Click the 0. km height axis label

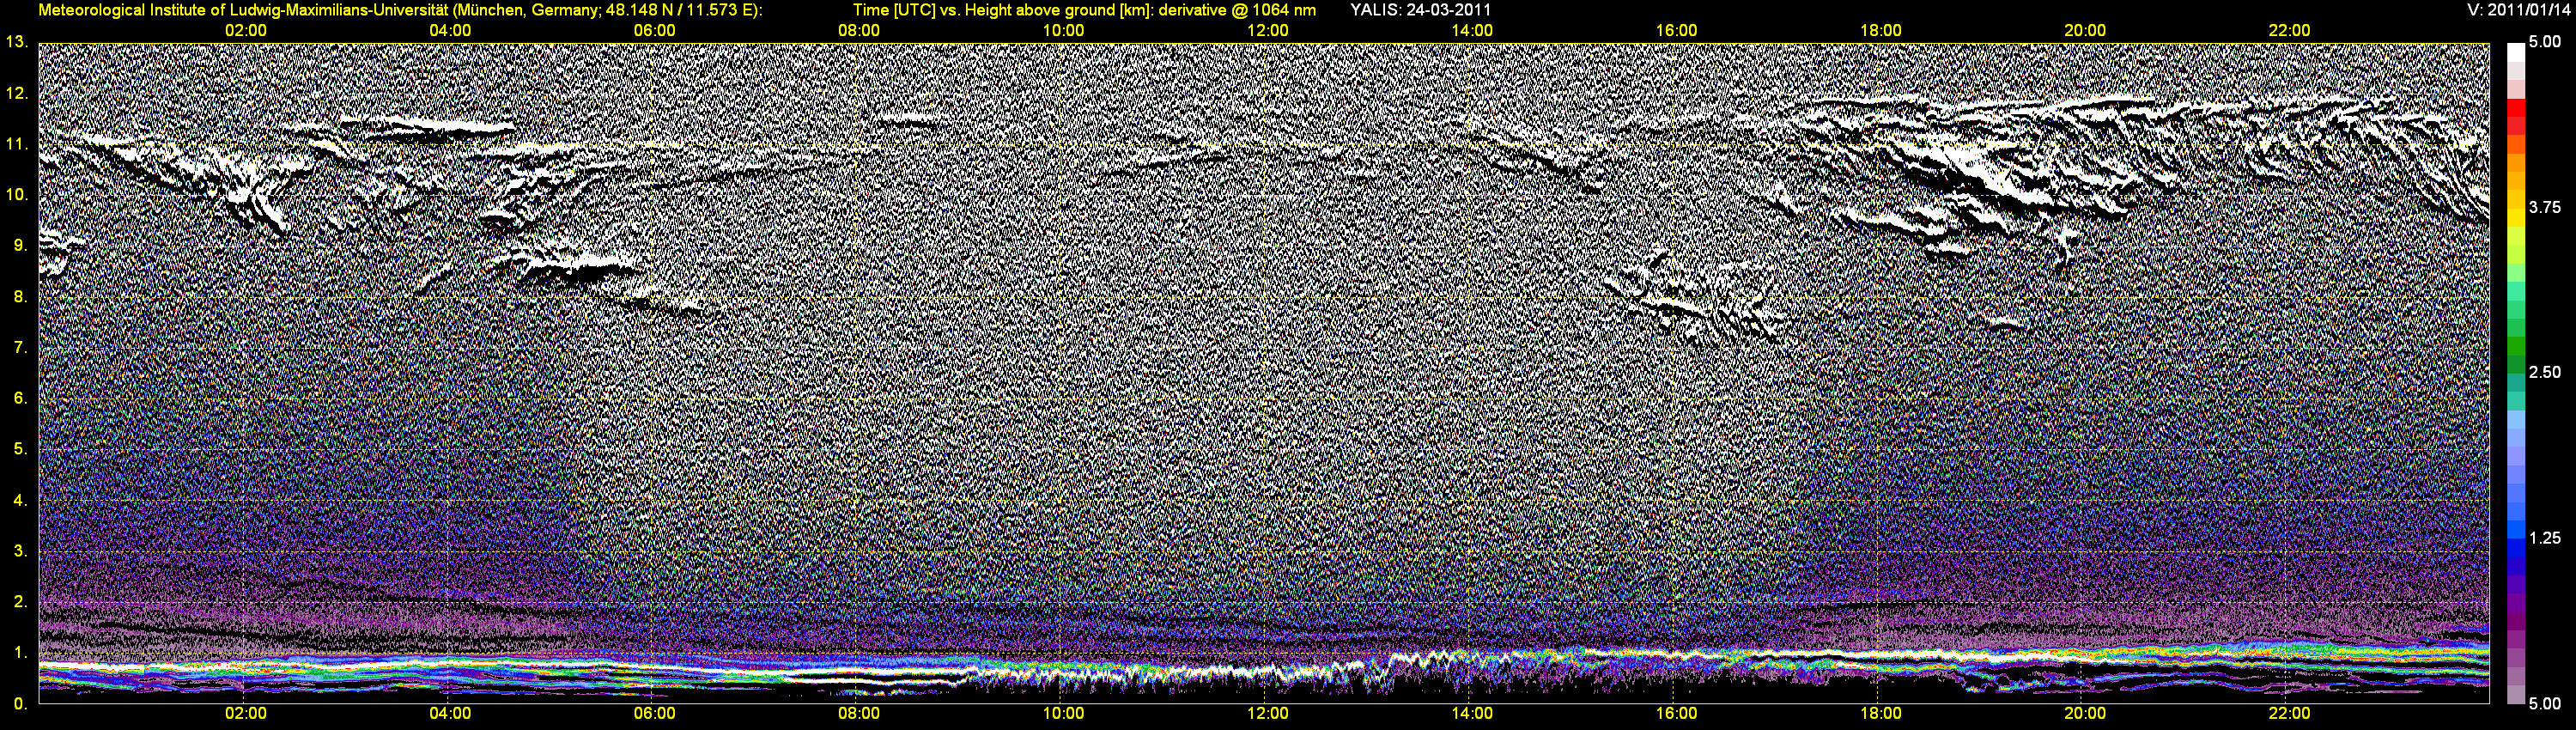(x=19, y=704)
